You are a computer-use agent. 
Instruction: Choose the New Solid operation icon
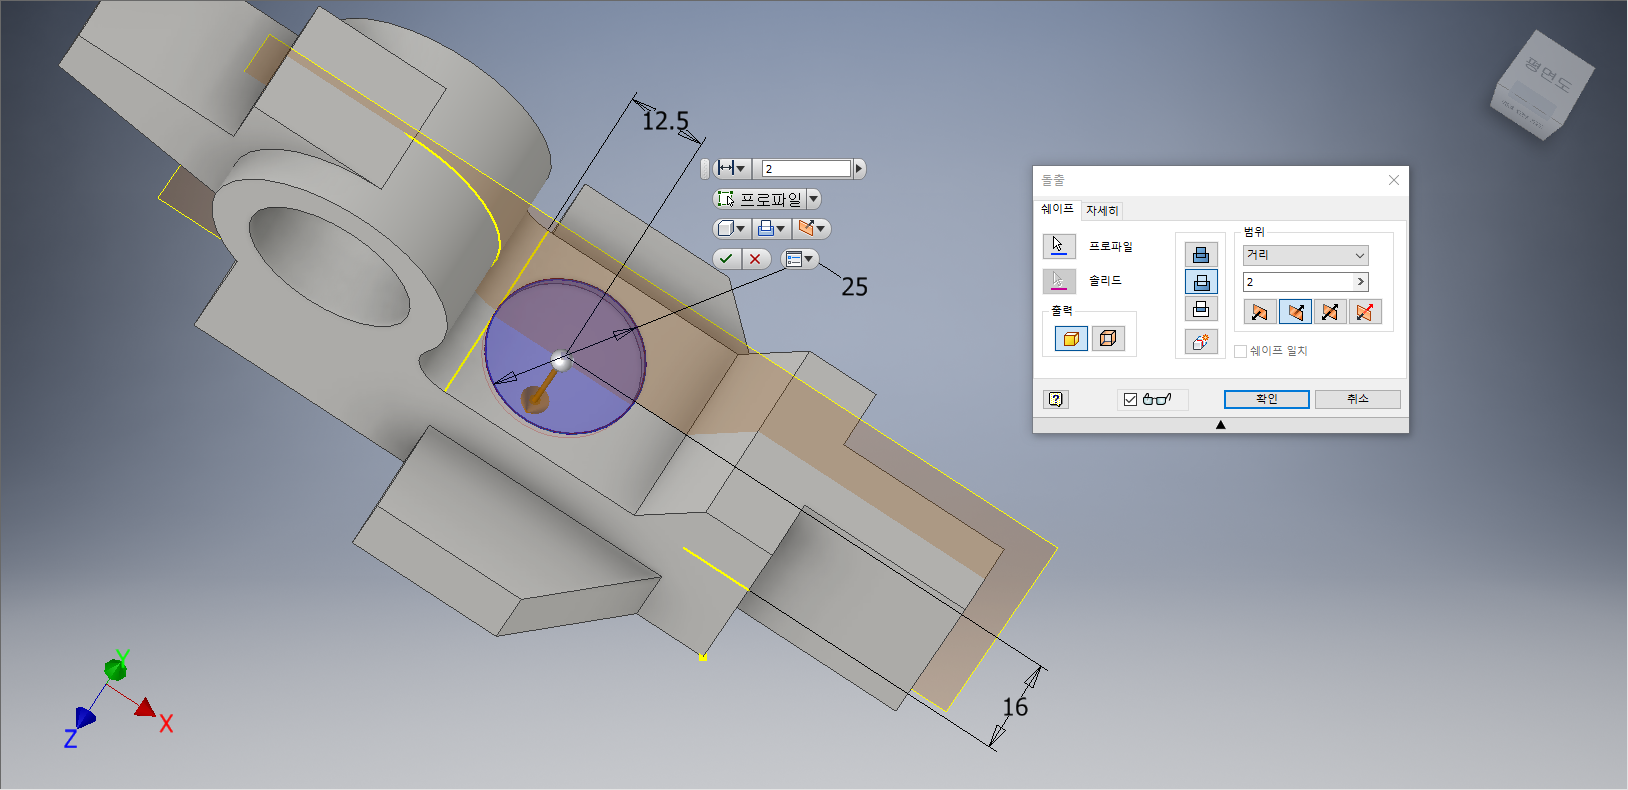click(x=1201, y=342)
